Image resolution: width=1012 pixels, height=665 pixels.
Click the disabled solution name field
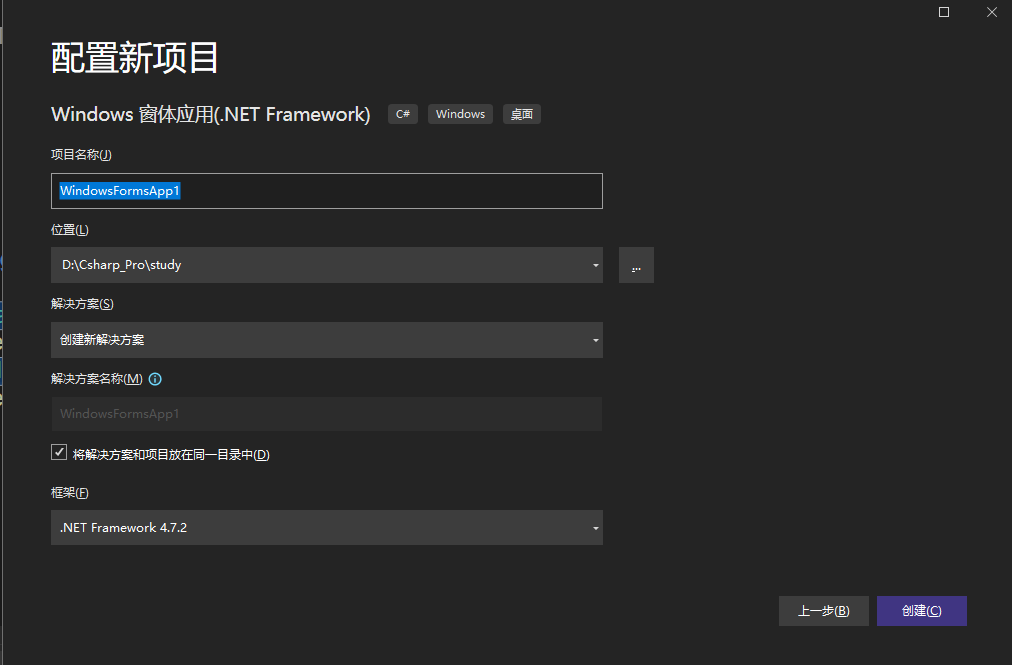(x=327, y=414)
